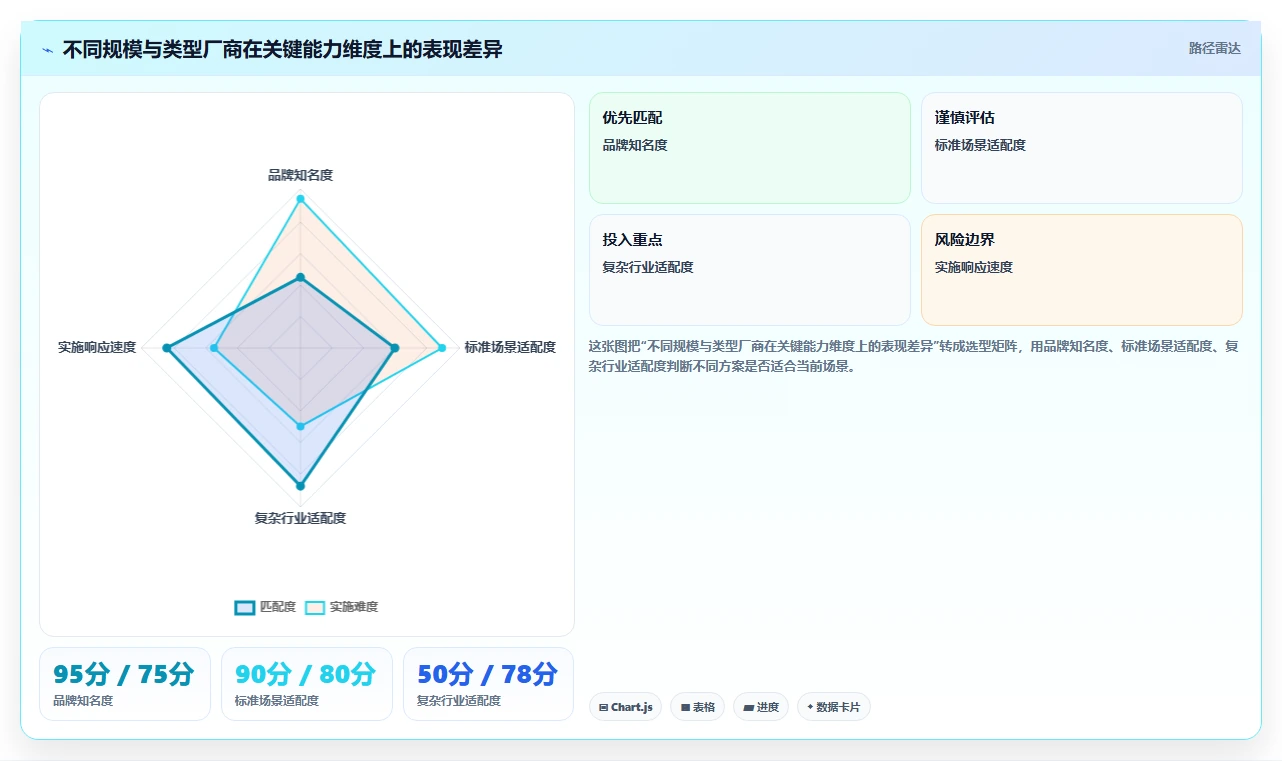
Task: Click the 实施难度 point on the 标准场景适配度 axis
Action: [x=441, y=348]
